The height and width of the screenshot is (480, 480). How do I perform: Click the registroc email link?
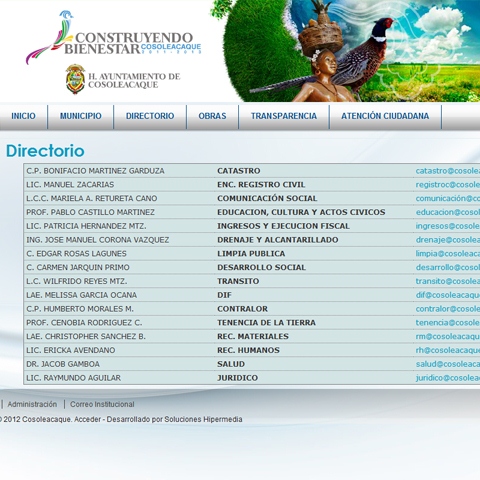(448, 185)
